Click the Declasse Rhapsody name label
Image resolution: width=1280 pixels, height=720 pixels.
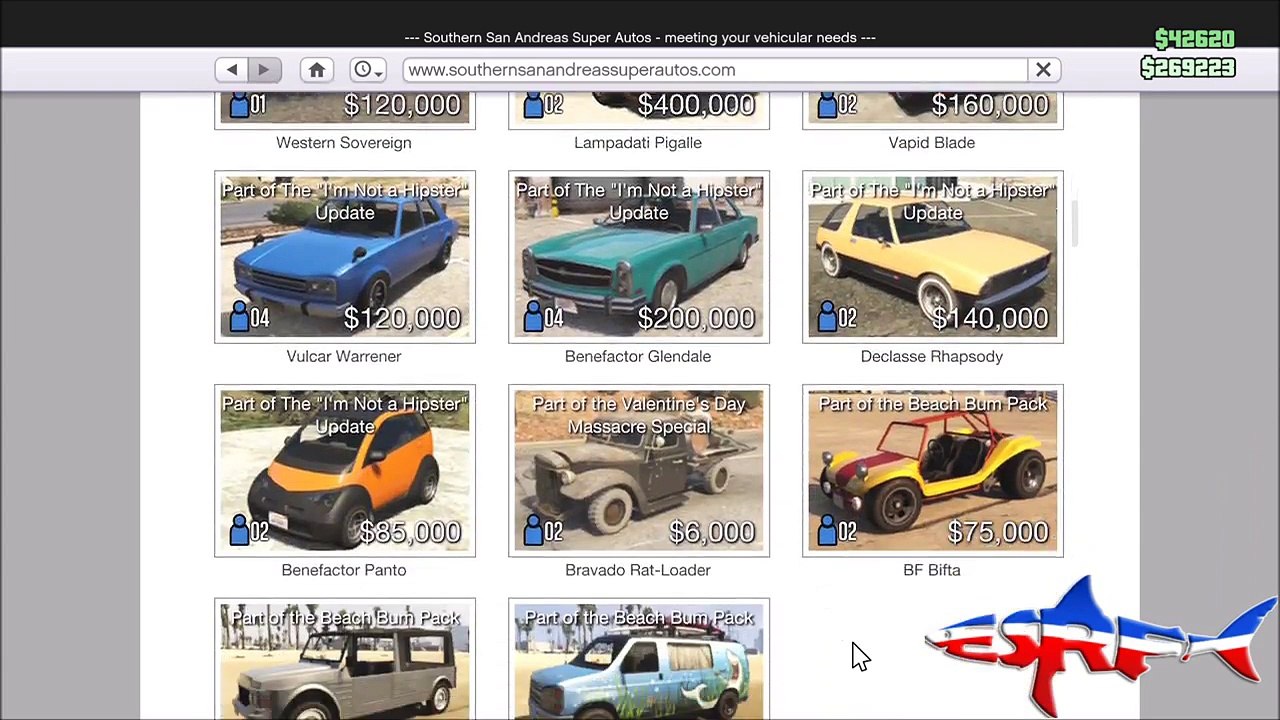click(x=932, y=357)
